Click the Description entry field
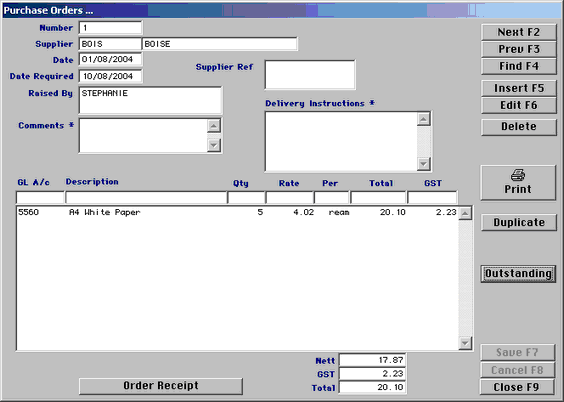The width and height of the screenshot is (564, 402). coord(146,197)
